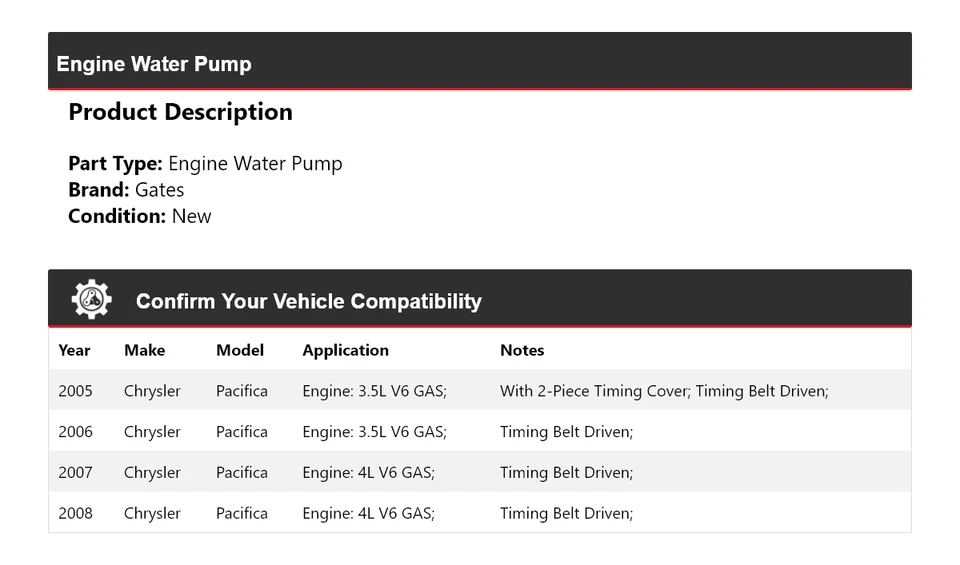Select the 2007 year cell

click(x=75, y=472)
